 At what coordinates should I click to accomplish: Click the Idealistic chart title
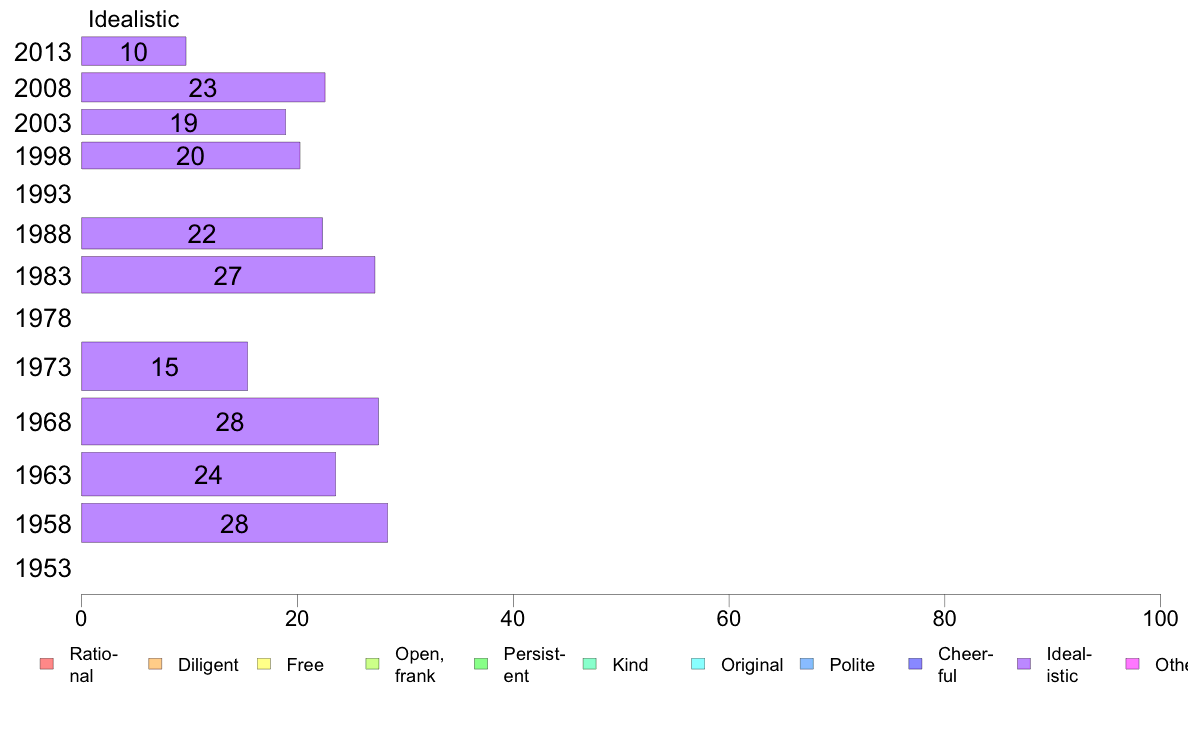pyautogui.click(x=133, y=19)
